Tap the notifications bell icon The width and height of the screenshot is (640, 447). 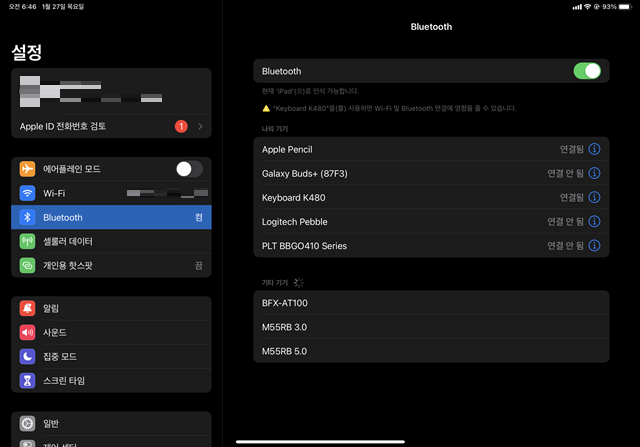[27, 308]
